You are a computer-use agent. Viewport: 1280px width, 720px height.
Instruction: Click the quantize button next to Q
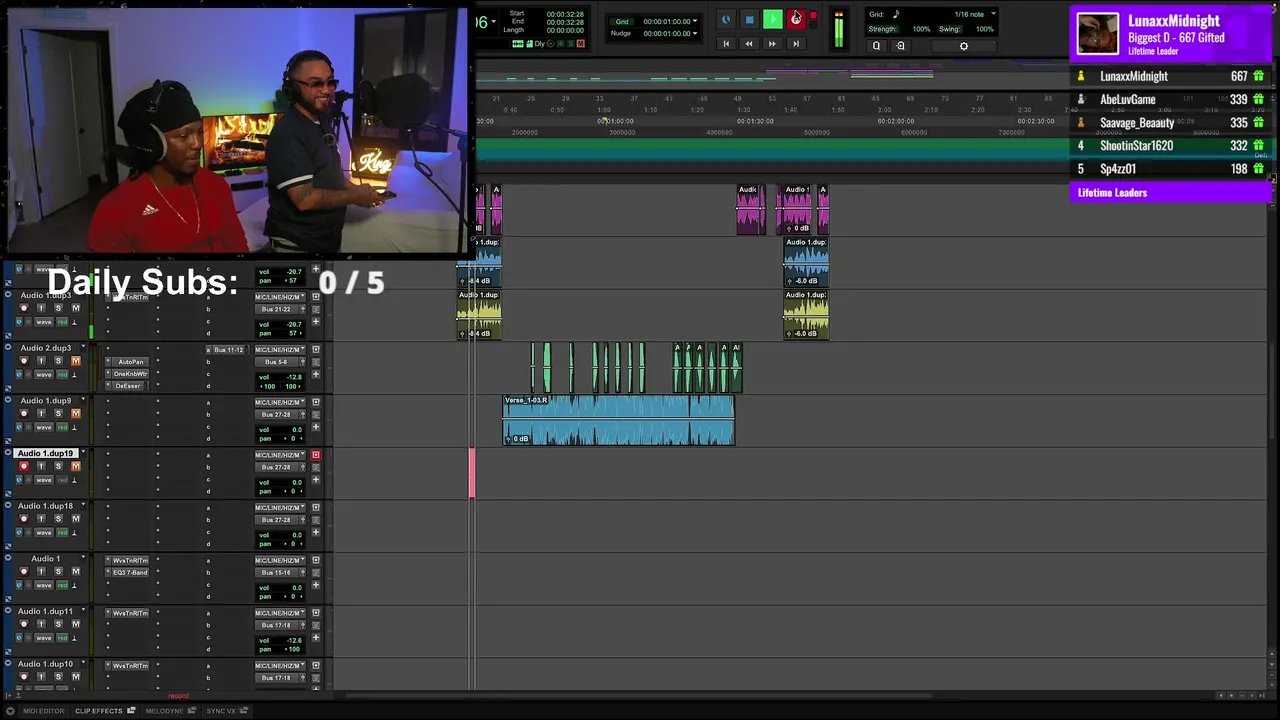tap(900, 46)
